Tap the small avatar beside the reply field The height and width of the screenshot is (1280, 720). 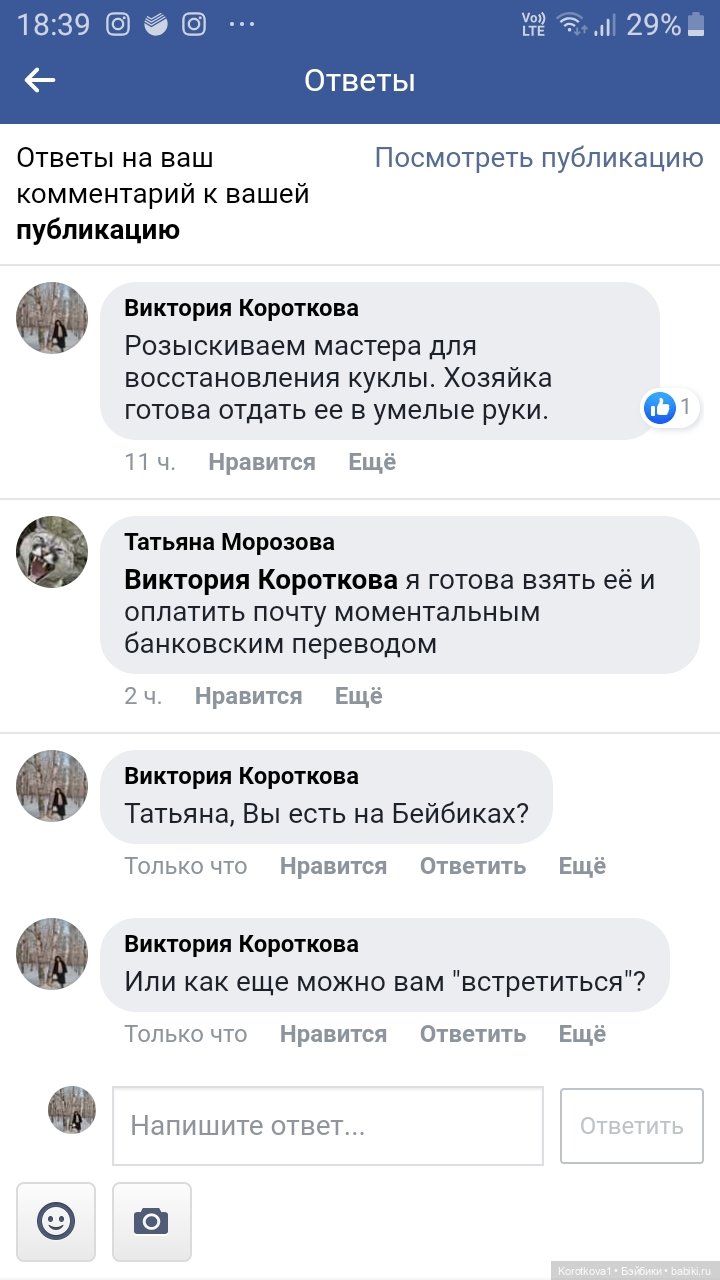coord(72,1110)
